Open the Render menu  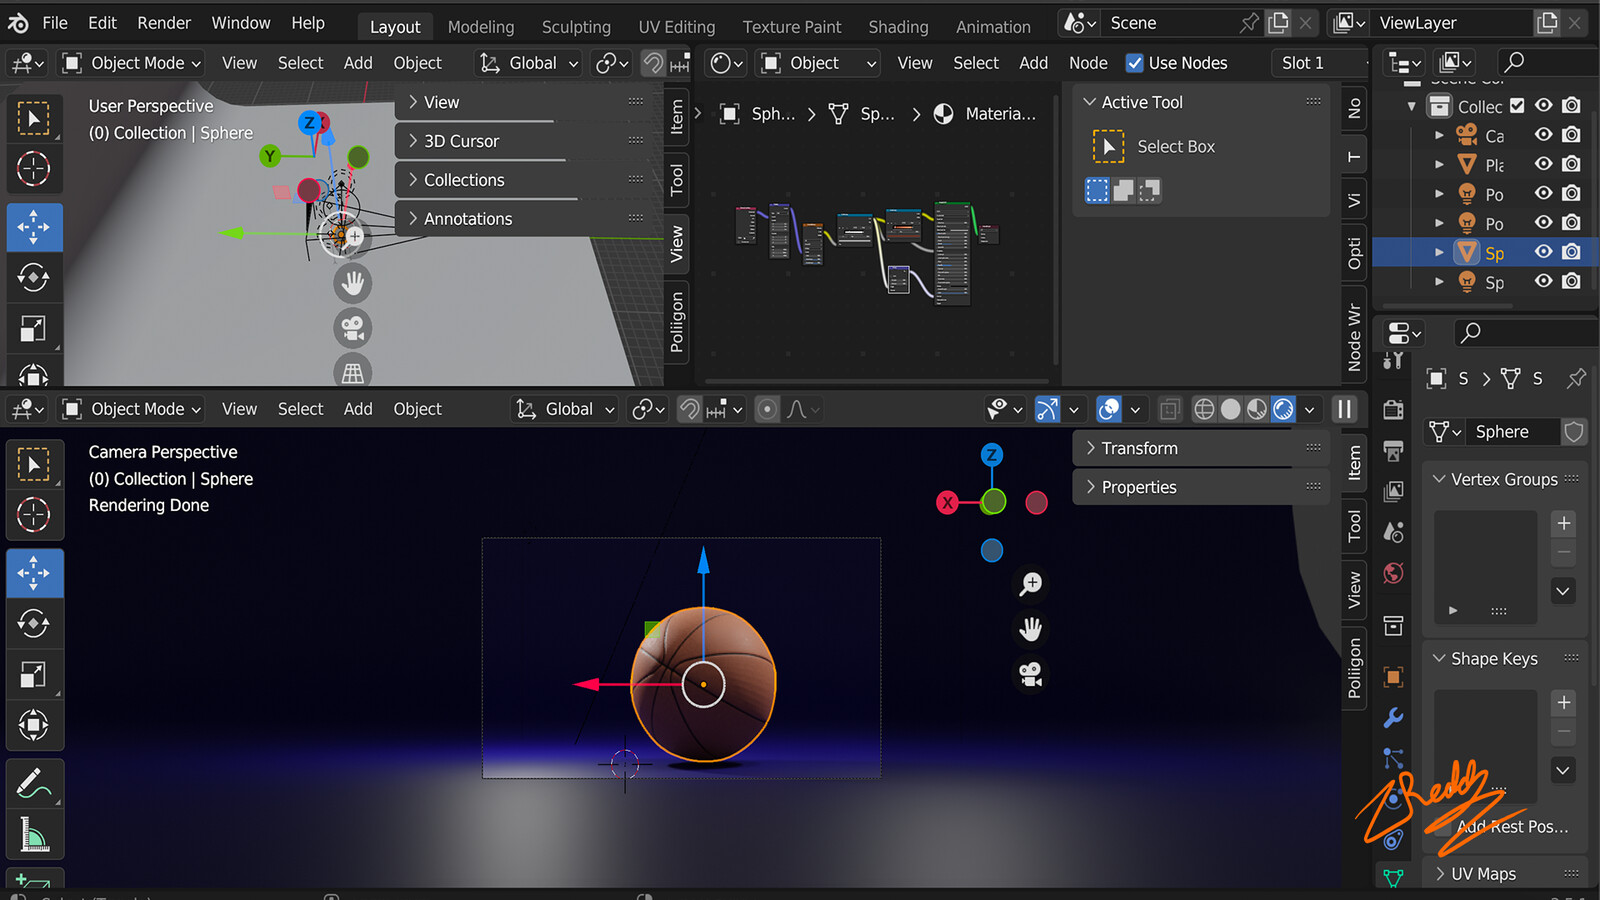164,23
